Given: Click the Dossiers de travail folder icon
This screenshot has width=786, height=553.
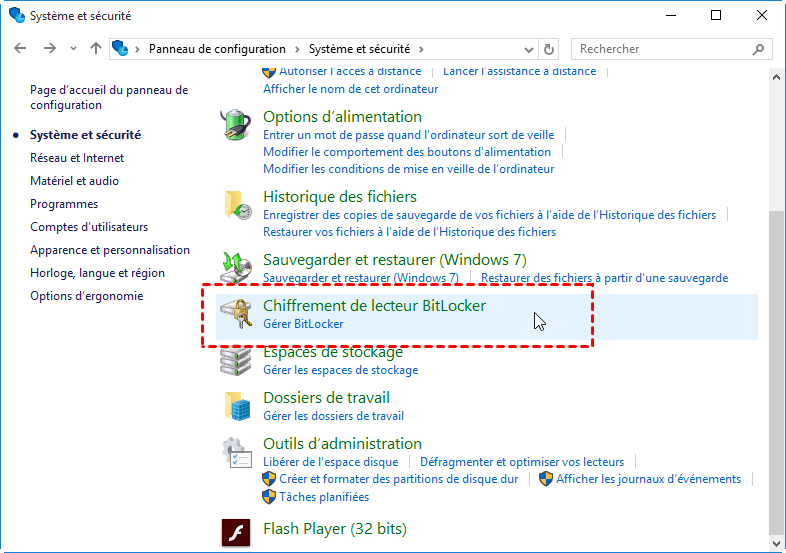Looking at the screenshot, I should click(x=237, y=406).
